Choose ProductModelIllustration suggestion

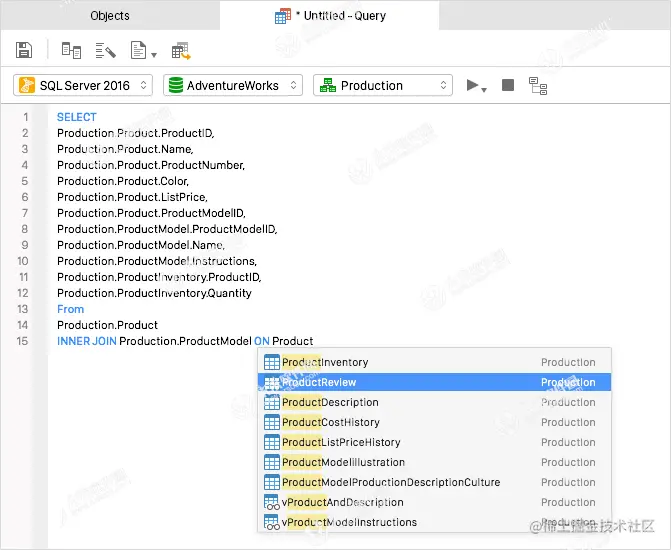pyautogui.click(x=434, y=462)
